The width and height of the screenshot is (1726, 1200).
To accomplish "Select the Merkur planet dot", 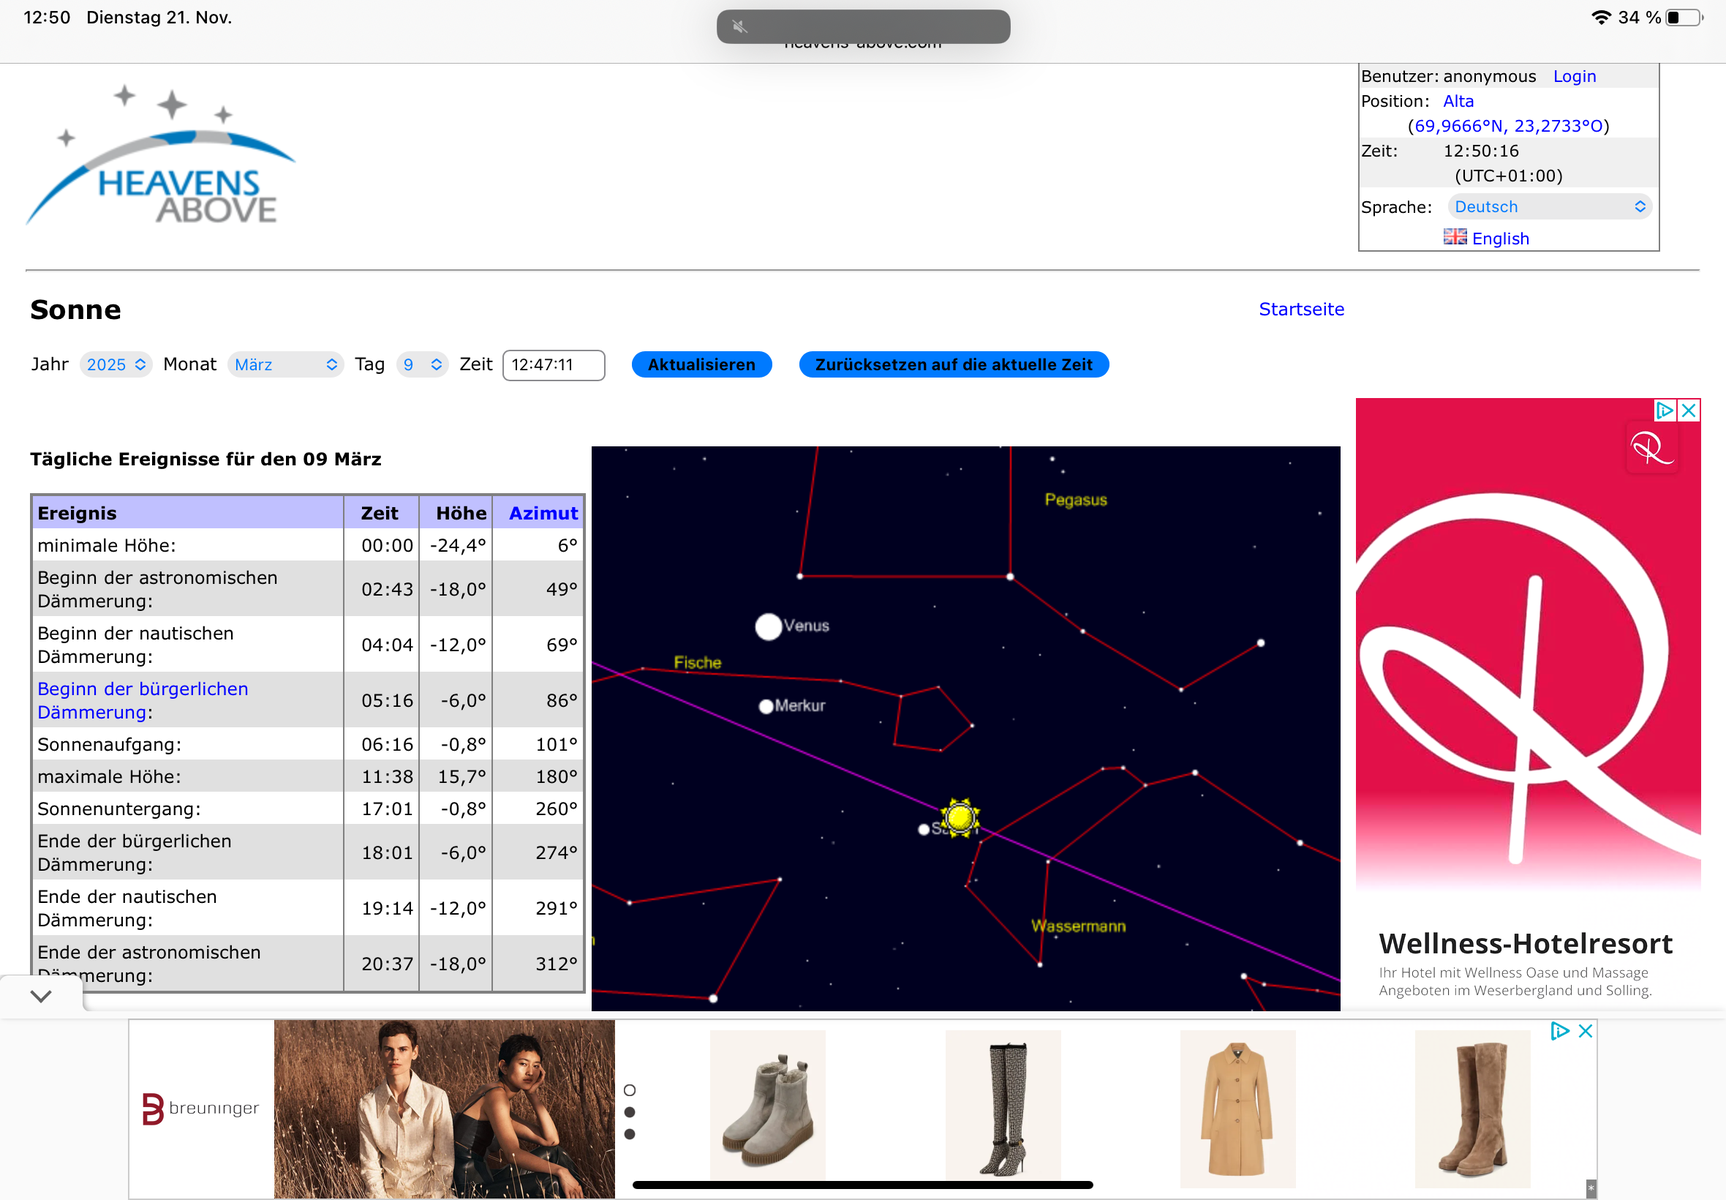I will click(766, 706).
